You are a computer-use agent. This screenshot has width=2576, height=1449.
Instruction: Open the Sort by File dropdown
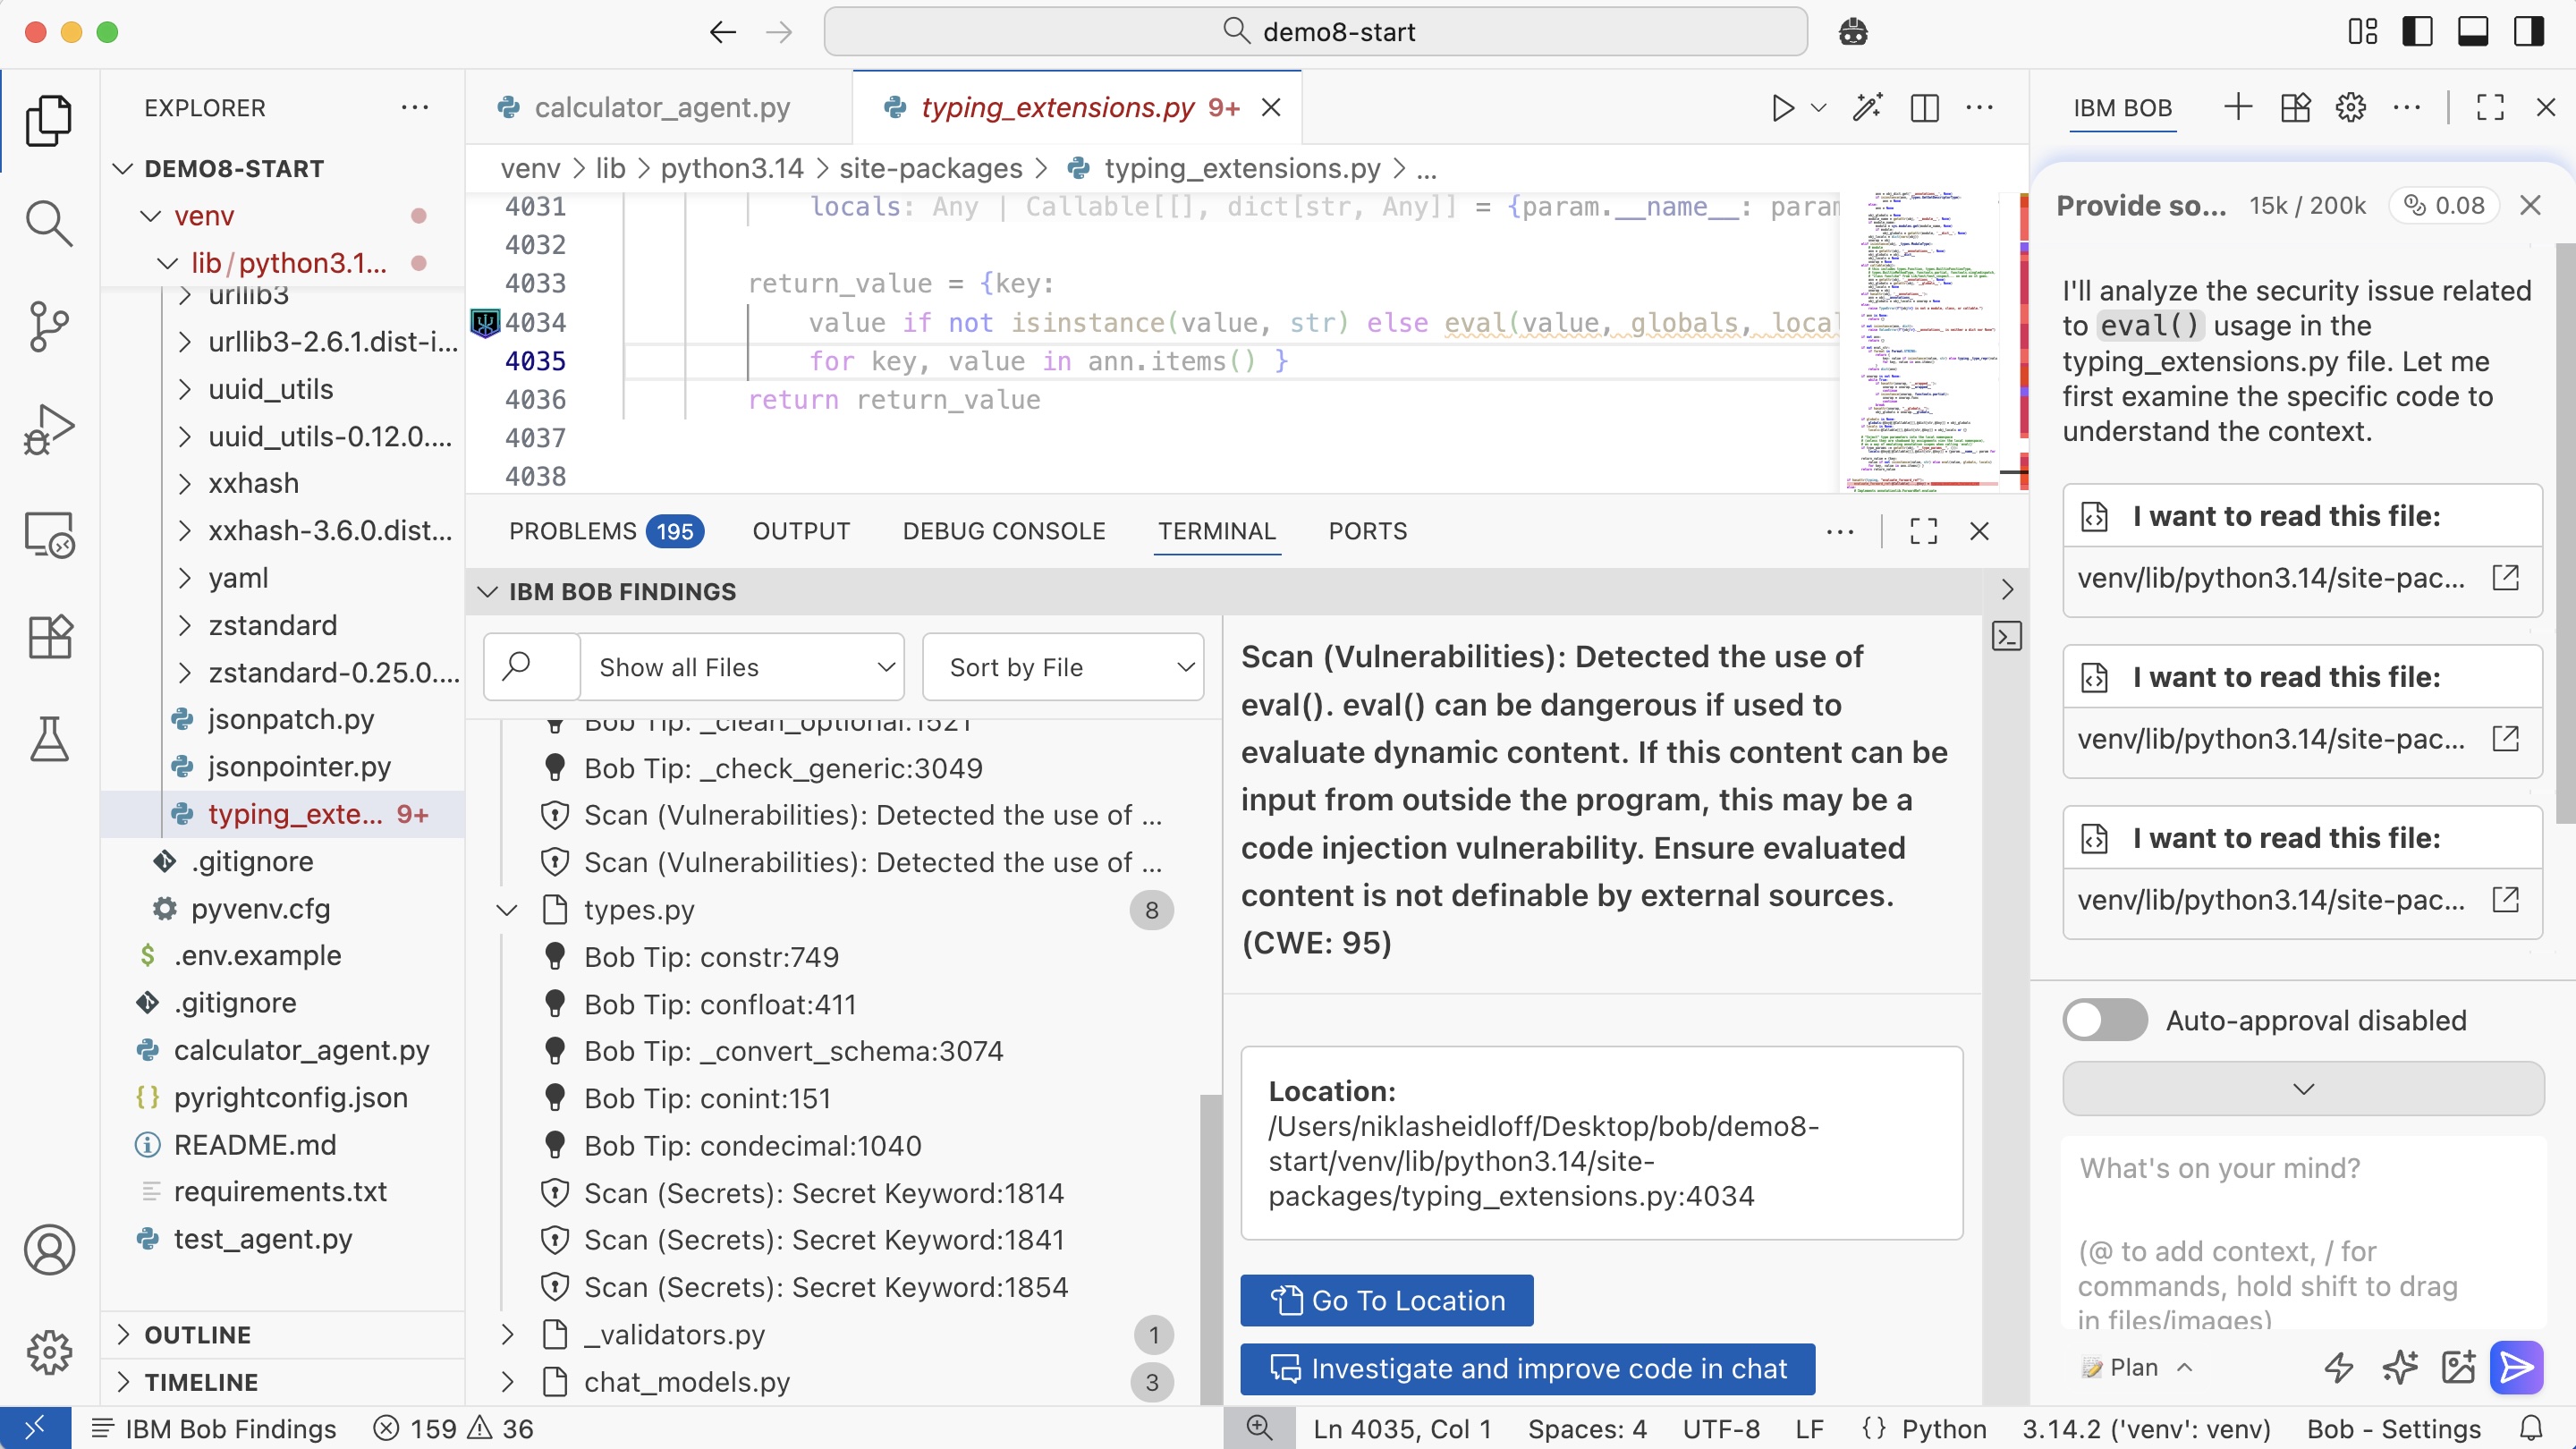pos(1063,667)
